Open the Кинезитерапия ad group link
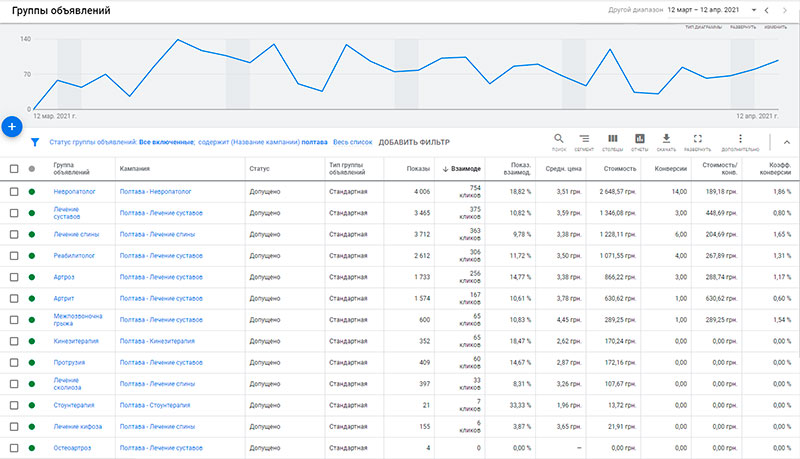 click(x=74, y=341)
